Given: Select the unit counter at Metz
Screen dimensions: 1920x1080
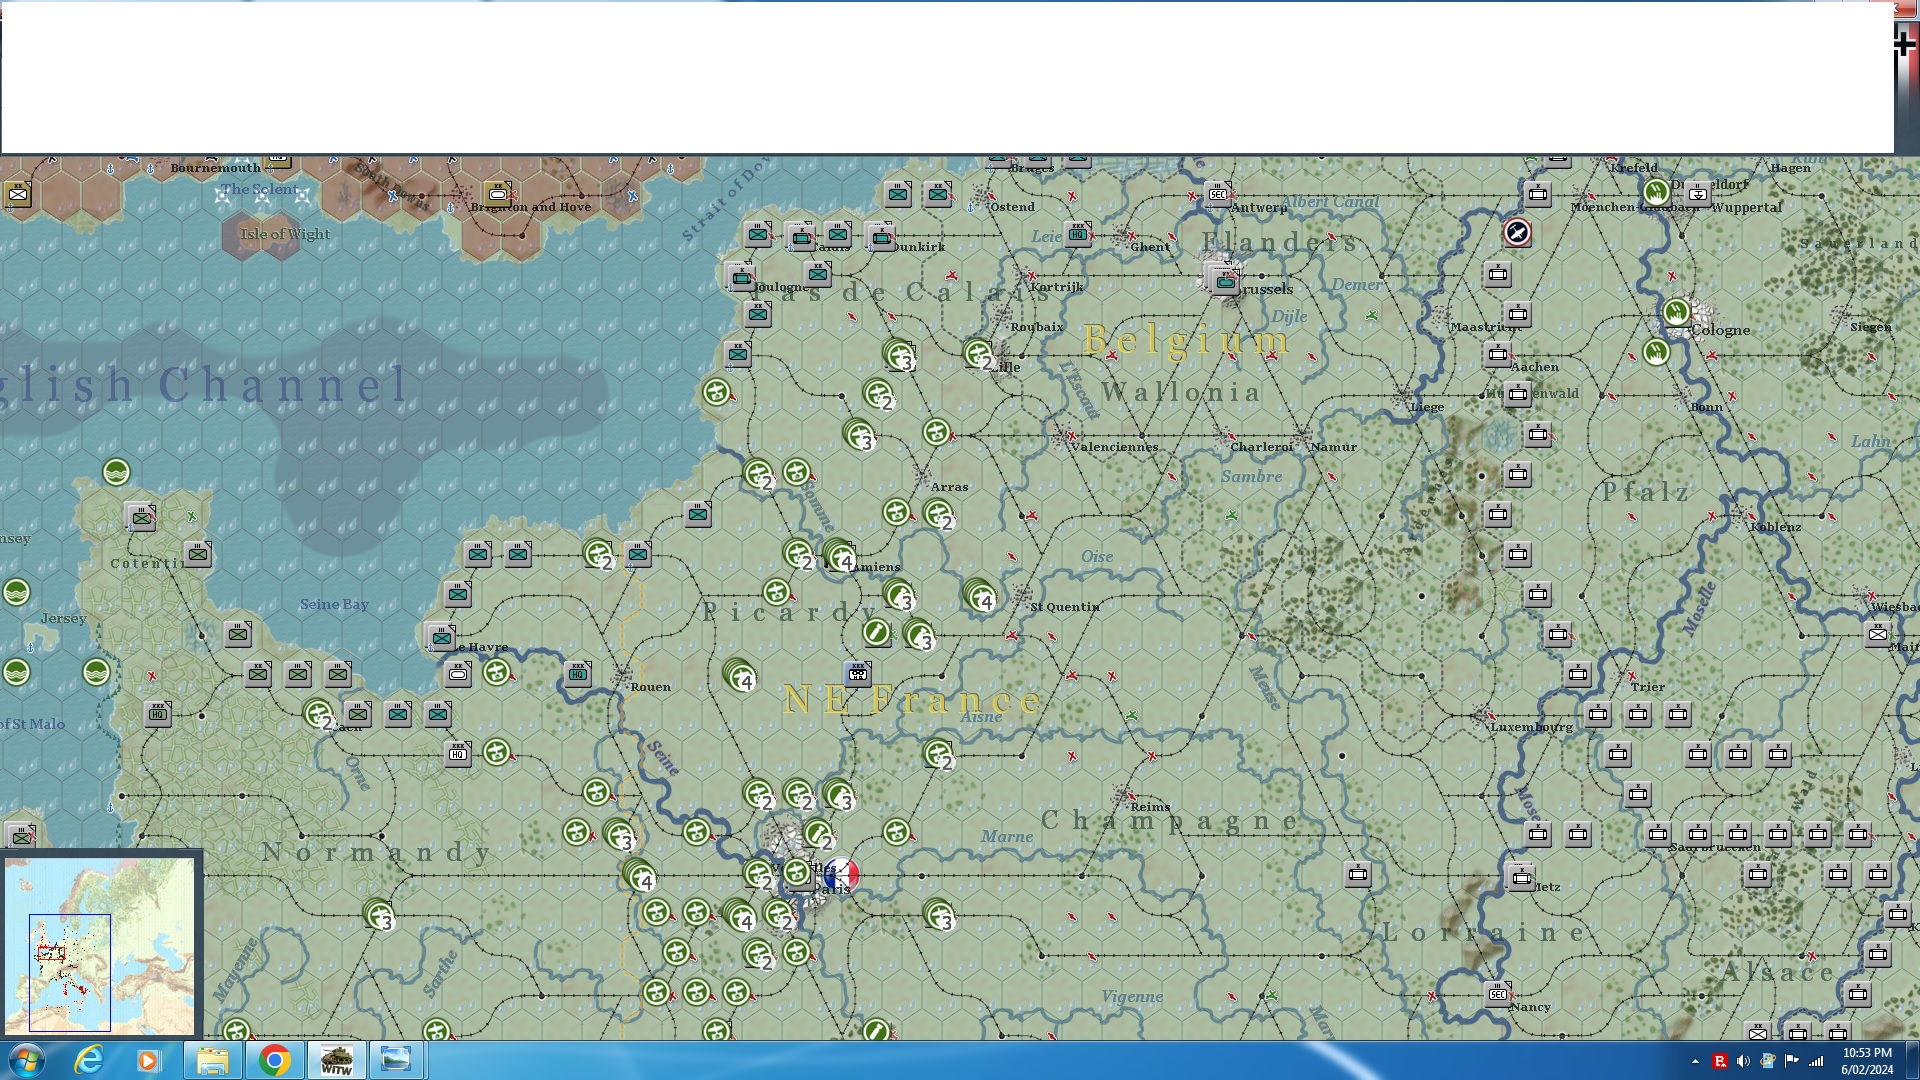Looking at the screenshot, I should tap(1521, 878).
